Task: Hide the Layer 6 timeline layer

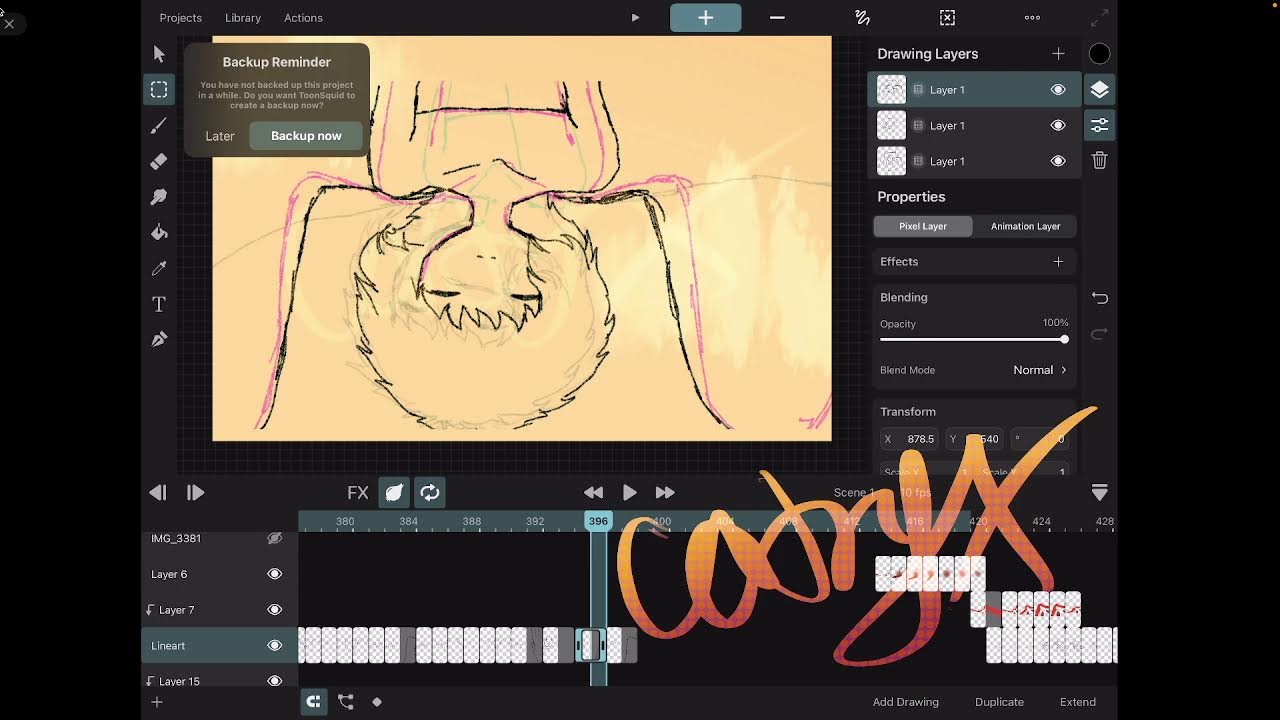Action: [x=274, y=574]
